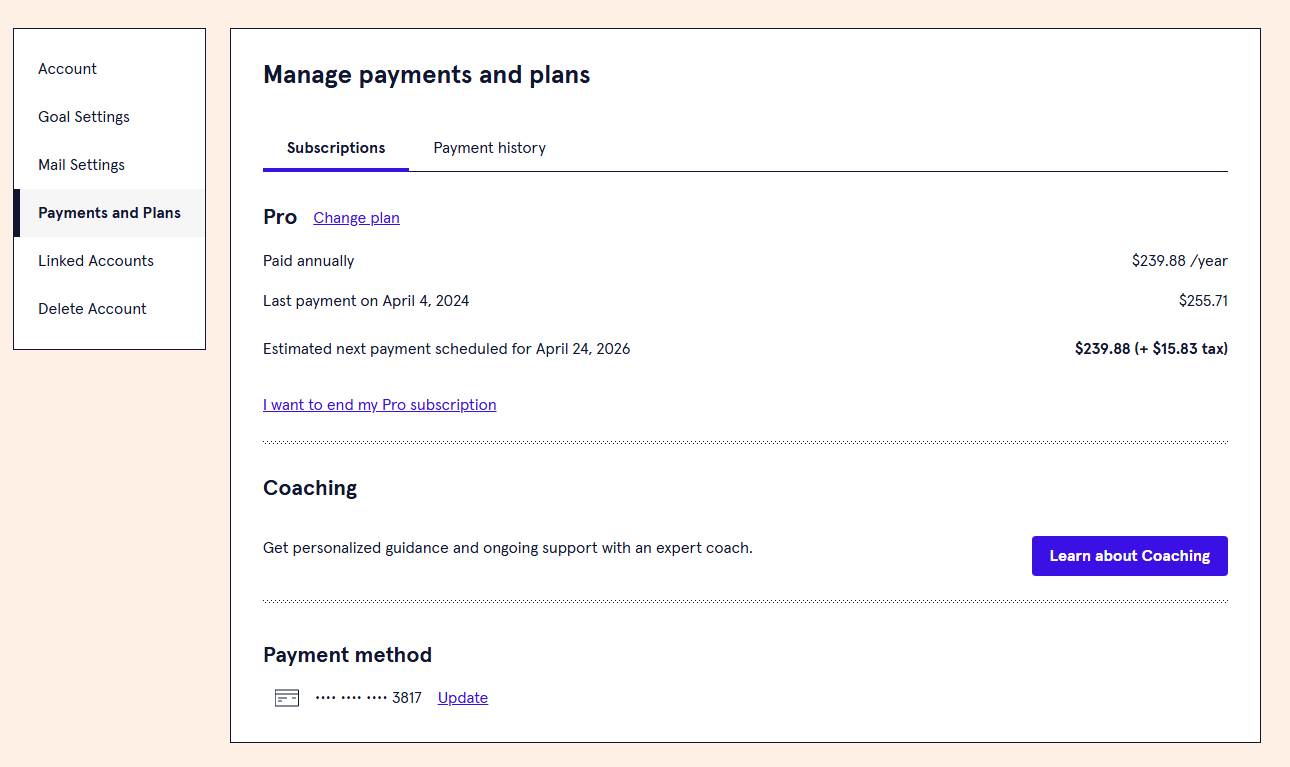Click the Pro plan heading
This screenshot has width=1290, height=767.
280,217
